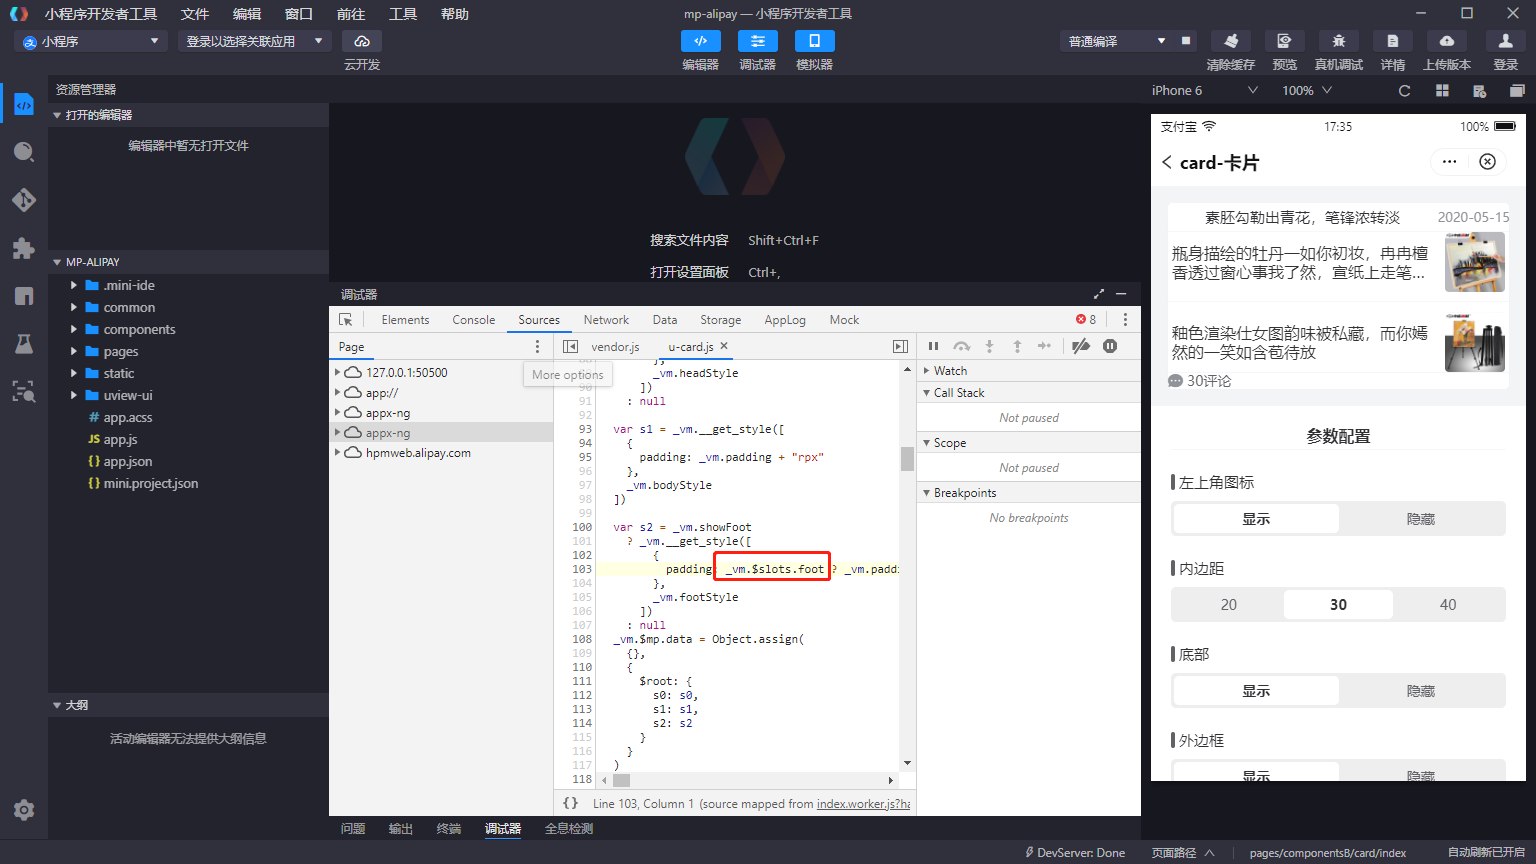Open the 文件 menu

195,14
